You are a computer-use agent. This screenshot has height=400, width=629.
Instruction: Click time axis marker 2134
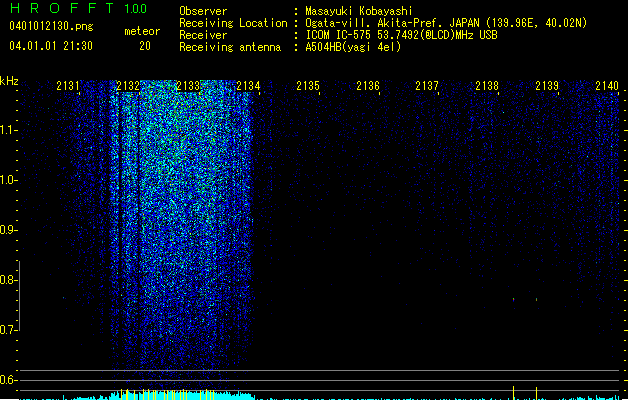248,85
